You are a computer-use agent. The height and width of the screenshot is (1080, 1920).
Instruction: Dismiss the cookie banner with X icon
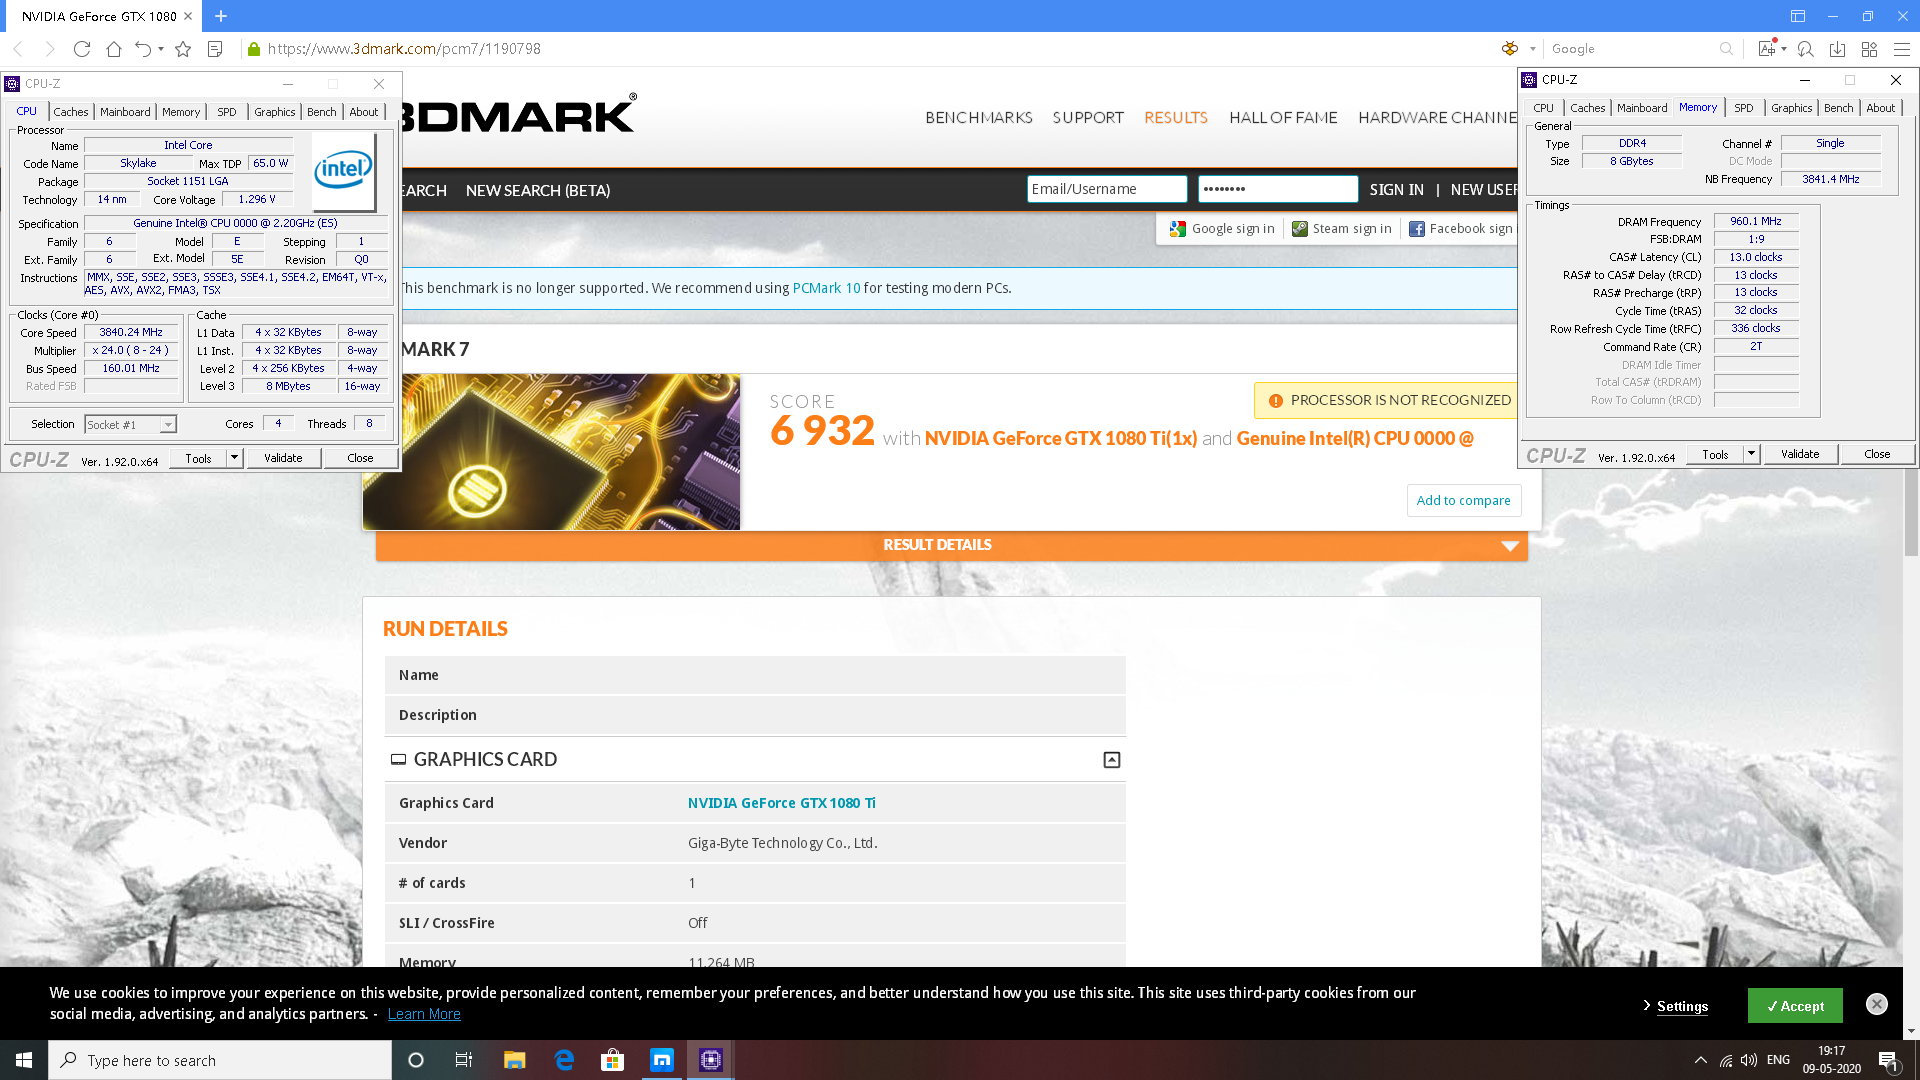tap(1877, 1004)
